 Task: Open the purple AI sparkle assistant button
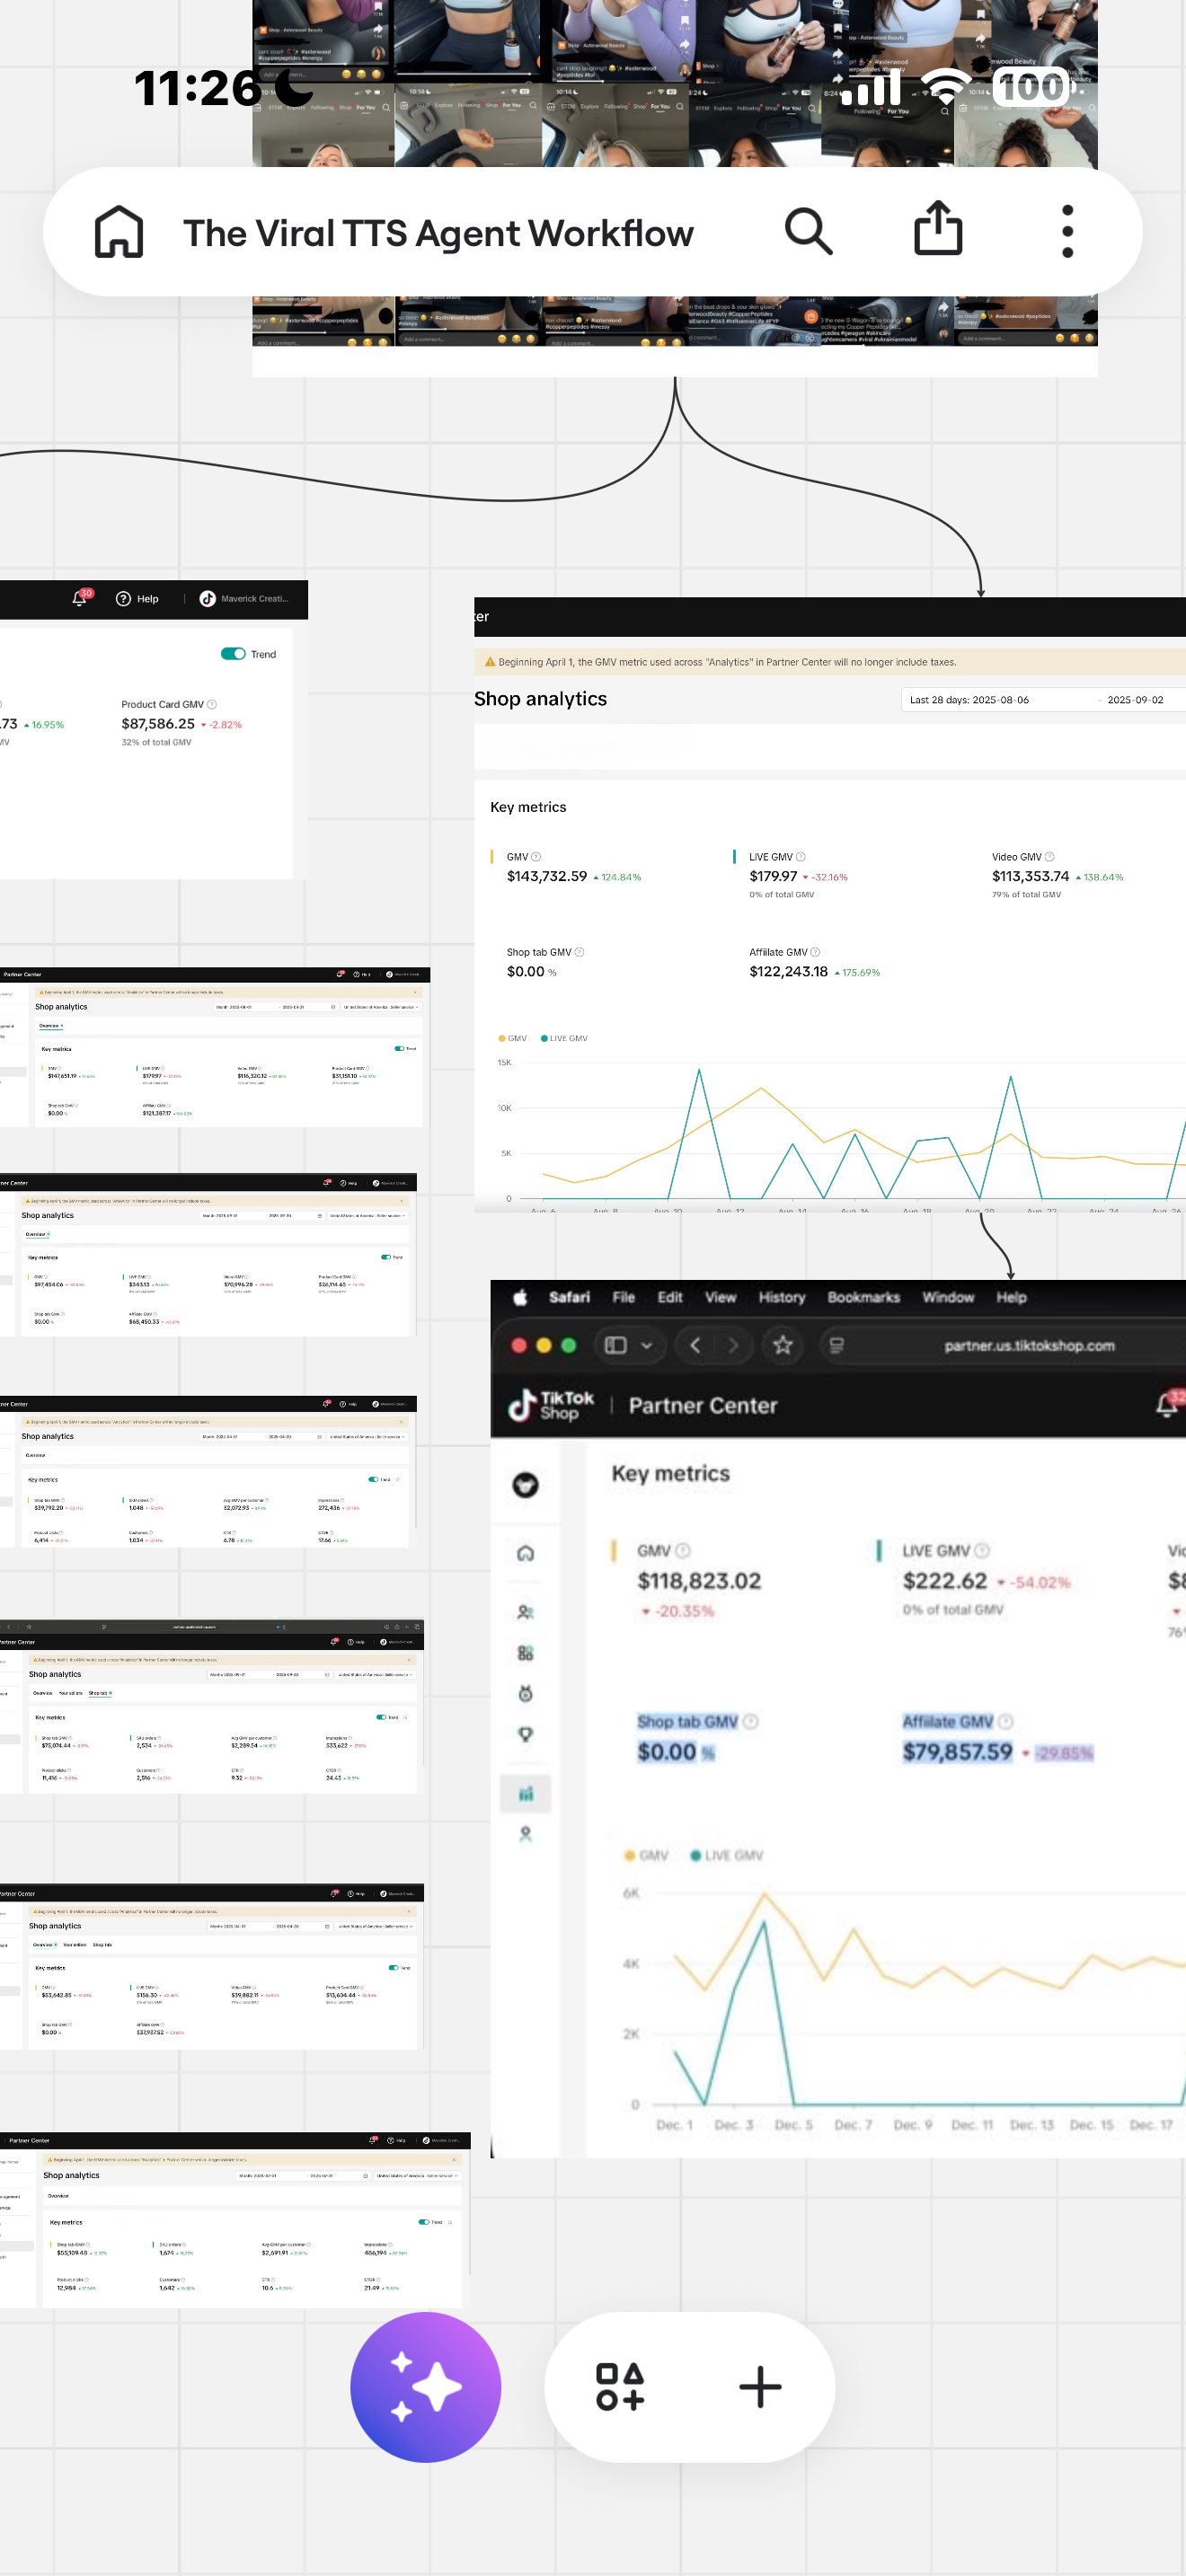pyautogui.click(x=425, y=2387)
